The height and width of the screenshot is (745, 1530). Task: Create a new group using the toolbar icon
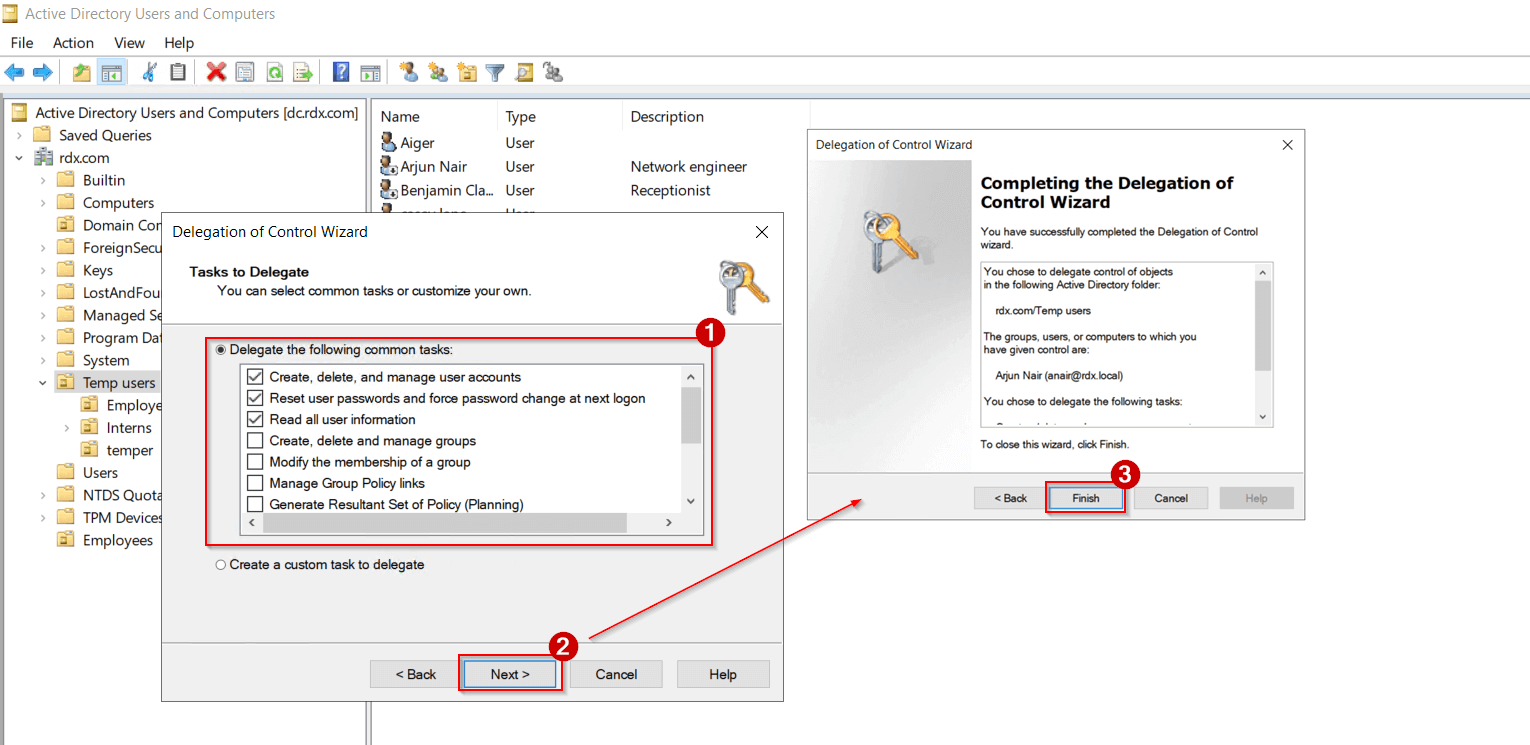[x=436, y=71]
